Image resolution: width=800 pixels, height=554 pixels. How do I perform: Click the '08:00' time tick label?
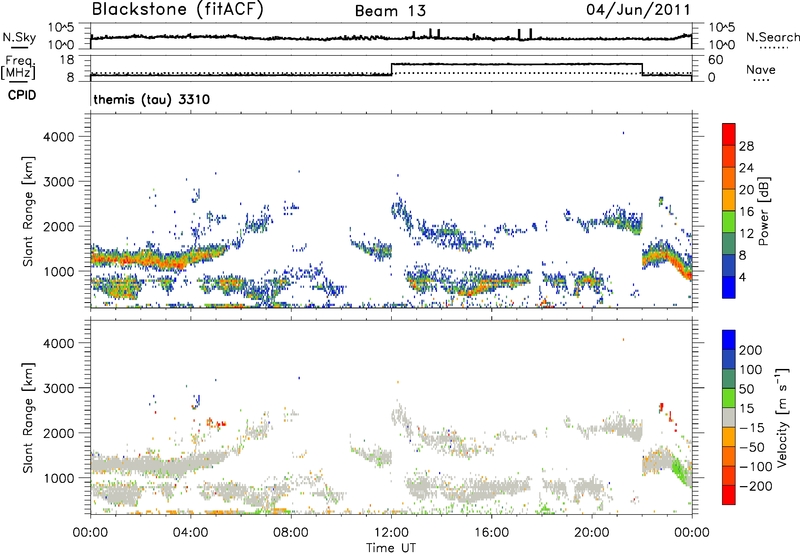click(x=291, y=533)
